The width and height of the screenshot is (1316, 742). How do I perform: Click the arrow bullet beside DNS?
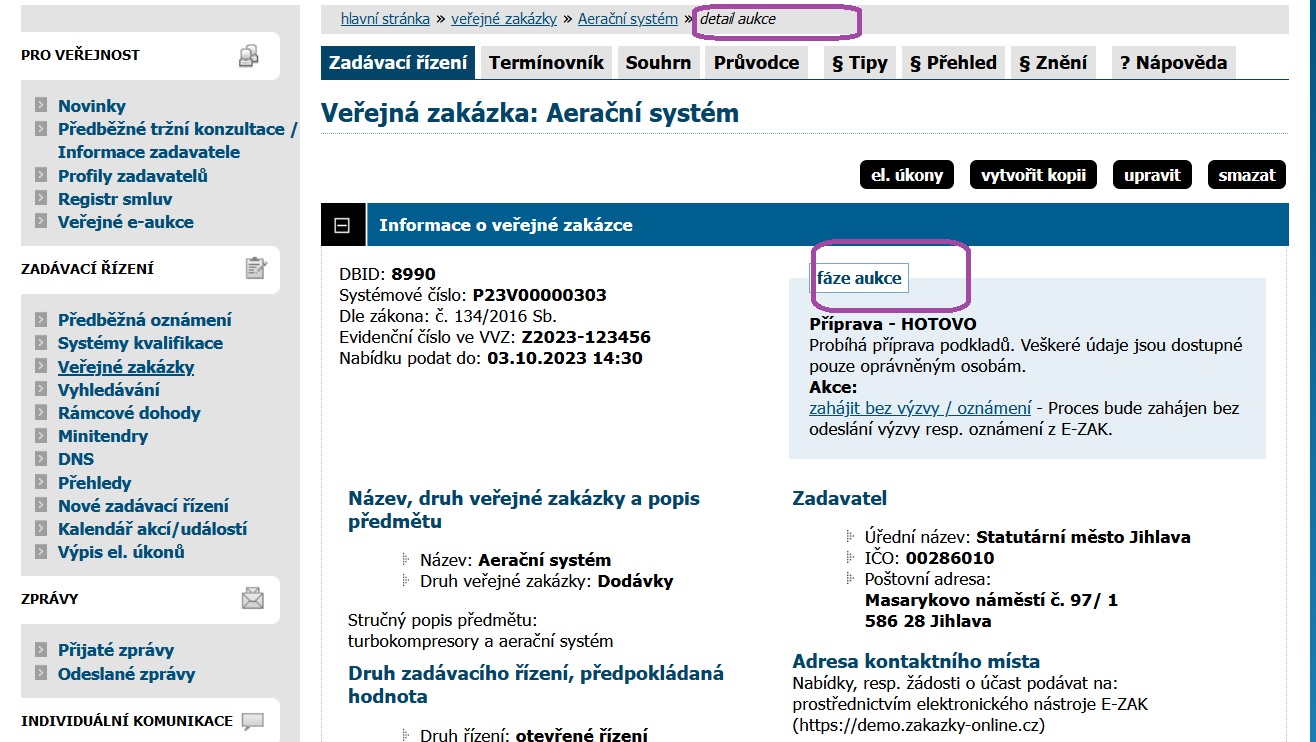[41, 459]
